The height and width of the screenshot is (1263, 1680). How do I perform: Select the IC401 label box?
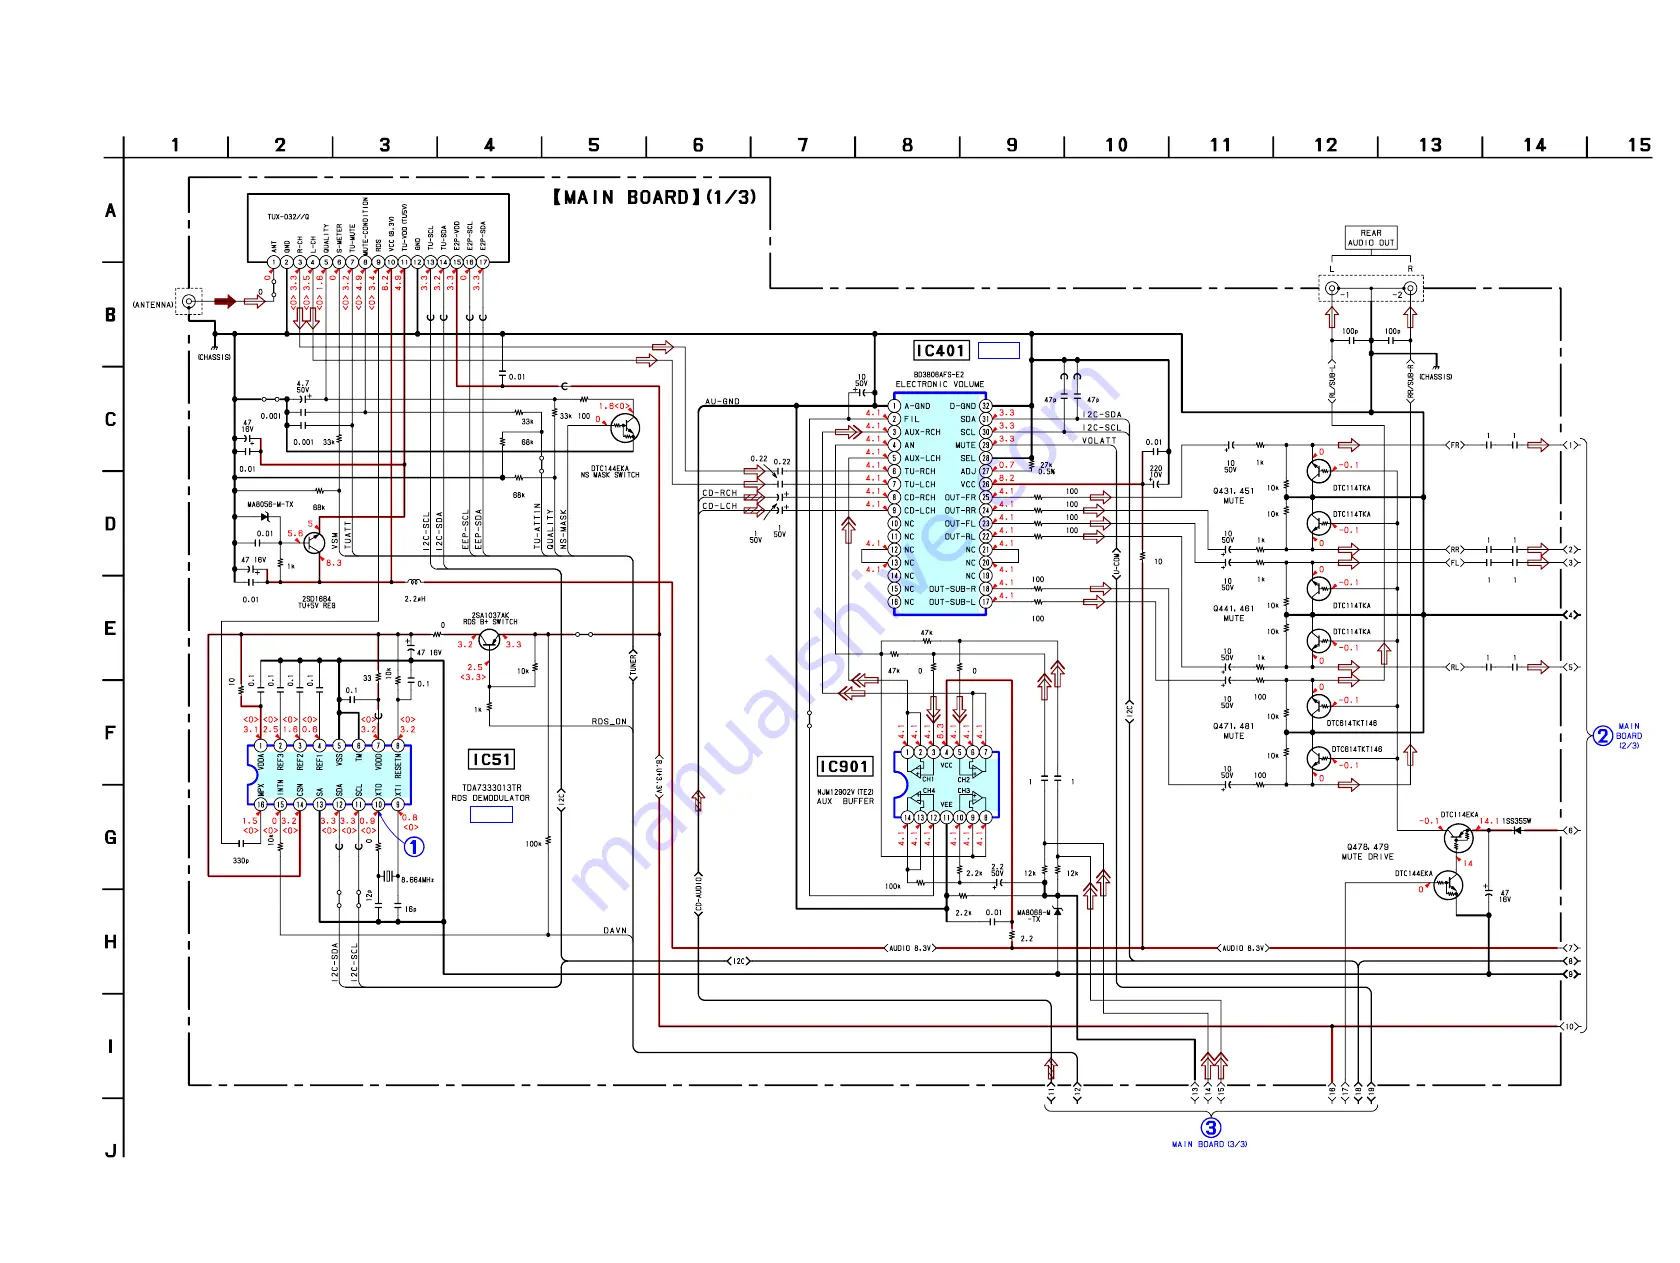pyautogui.click(x=941, y=350)
